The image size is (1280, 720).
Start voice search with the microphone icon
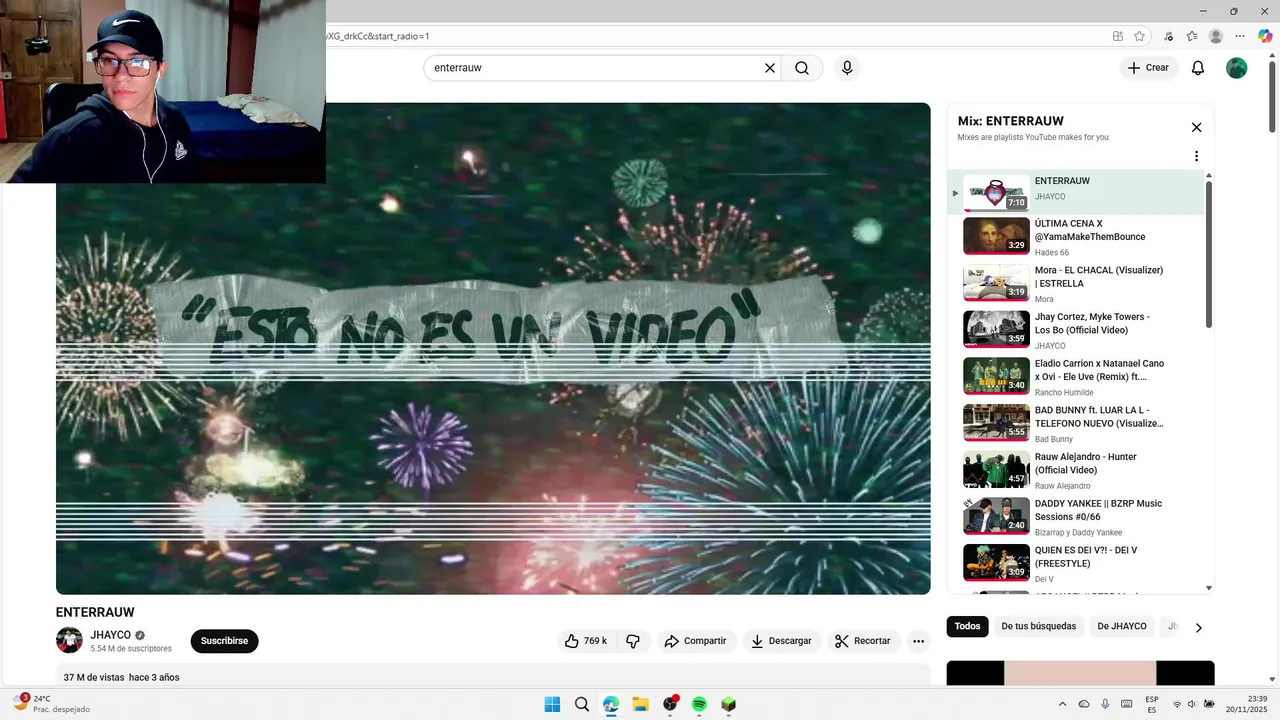coord(847,68)
